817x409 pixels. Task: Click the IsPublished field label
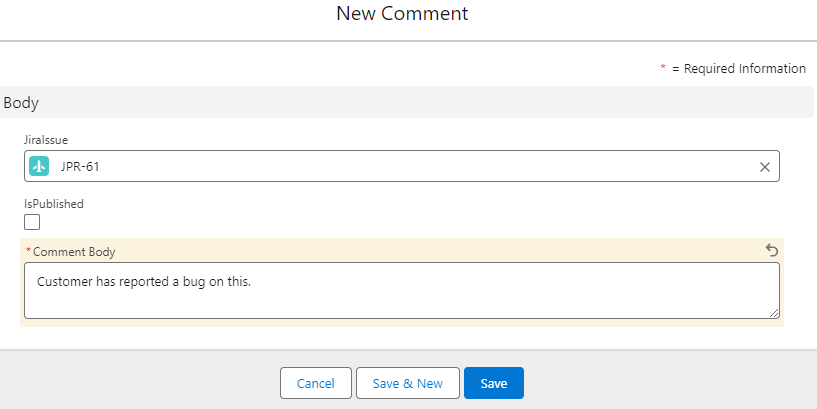click(54, 204)
